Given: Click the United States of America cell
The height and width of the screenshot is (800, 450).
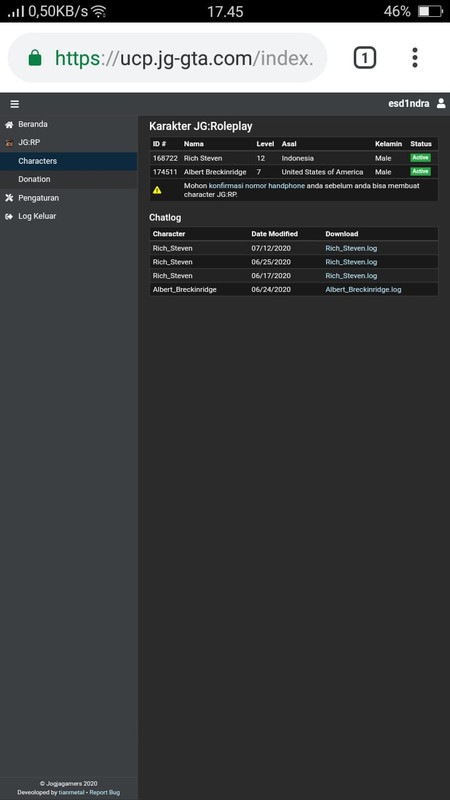Looking at the screenshot, I should click(322, 172).
